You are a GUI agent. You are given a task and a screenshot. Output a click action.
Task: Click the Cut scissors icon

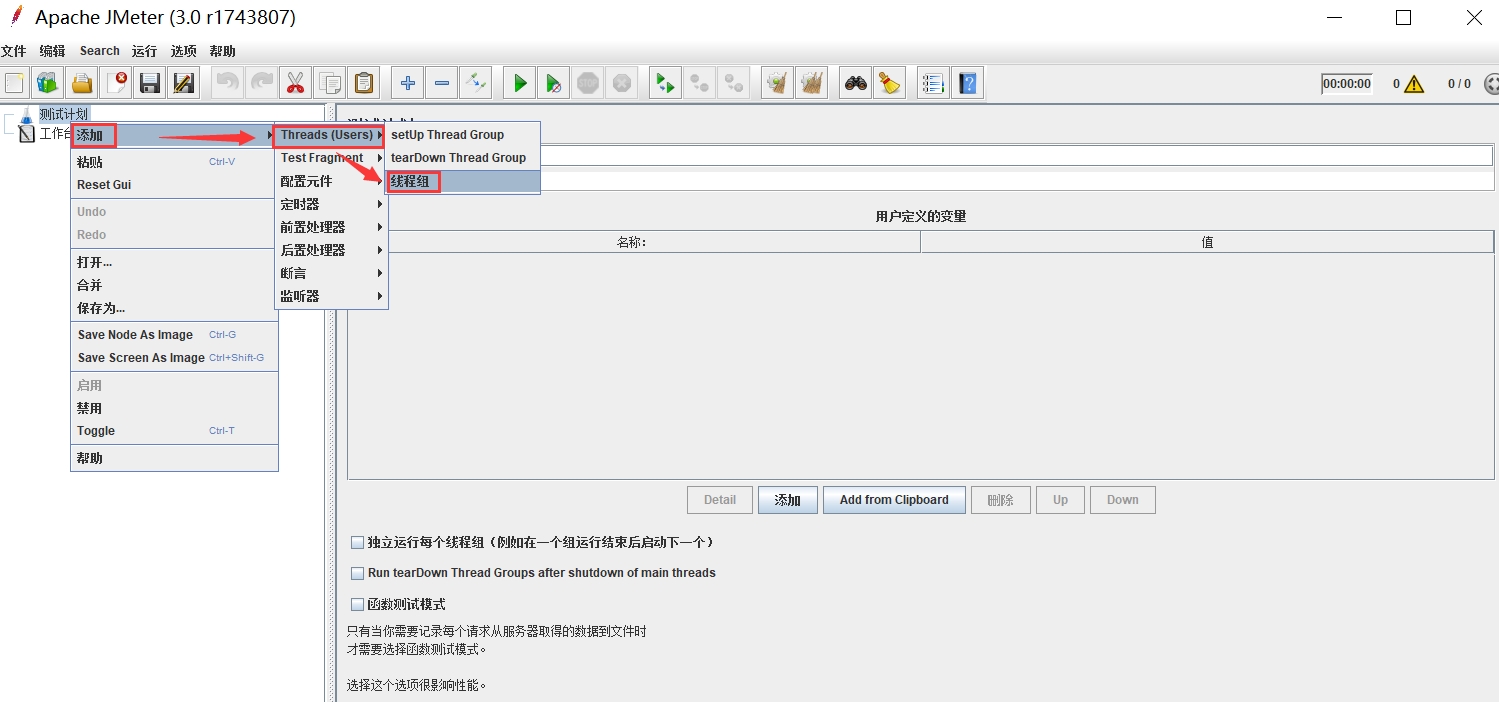pyautogui.click(x=296, y=82)
